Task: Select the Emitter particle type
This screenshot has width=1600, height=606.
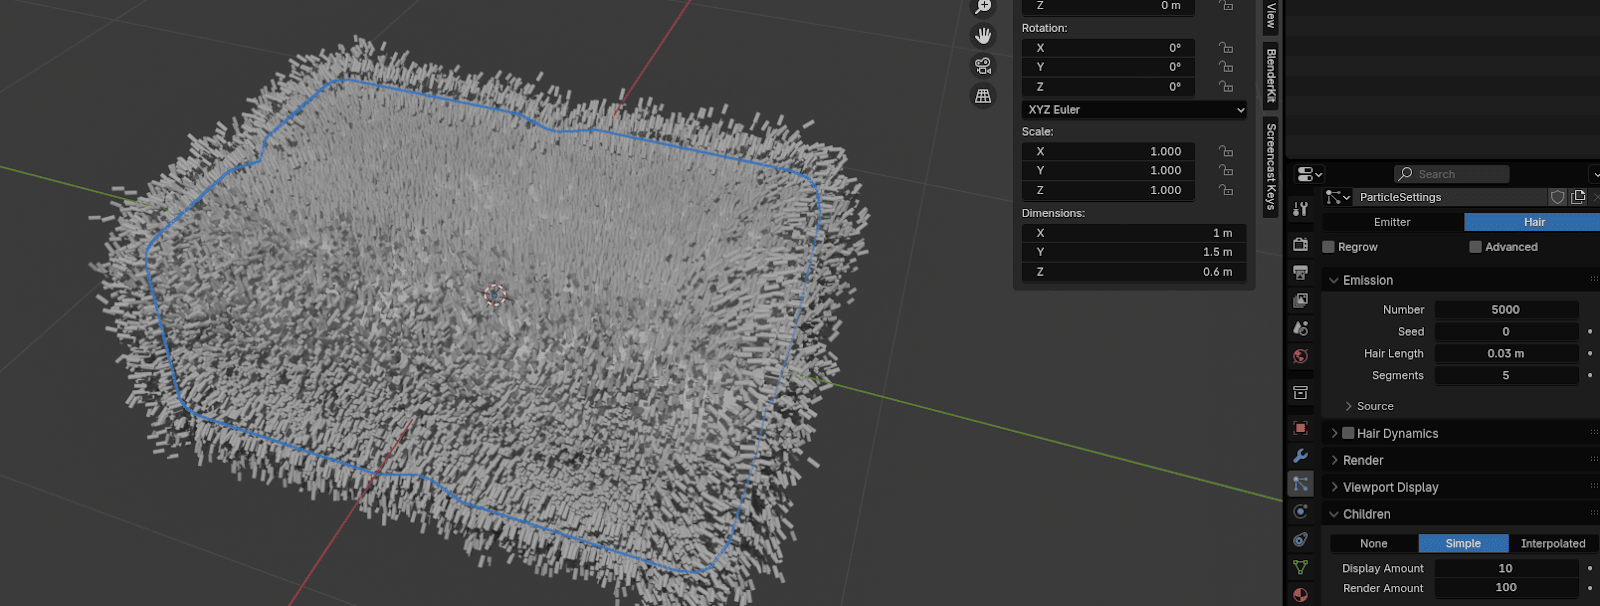Action: point(1392,222)
